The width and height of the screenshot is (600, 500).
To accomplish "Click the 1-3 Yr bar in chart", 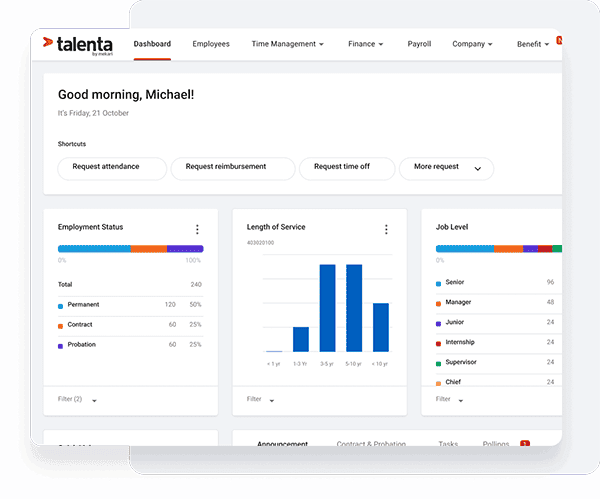I will (x=301, y=339).
